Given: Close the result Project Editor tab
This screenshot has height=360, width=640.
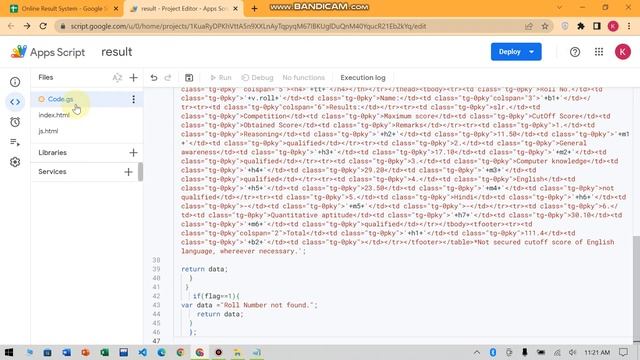Looking at the screenshot, I should pyautogui.click(x=236, y=8).
